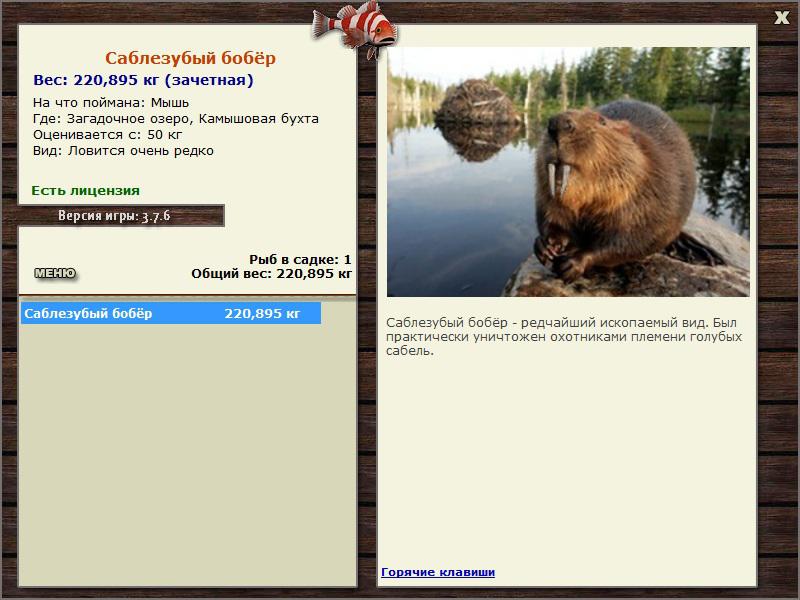The width and height of the screenshot is (800, 600).
Task: Click the Общий вес total text
Action: tap(271, 273)
